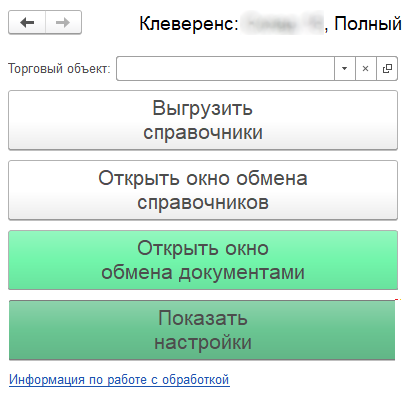Select the blurred name in the title
403x409 pixels.
point(282,23)
